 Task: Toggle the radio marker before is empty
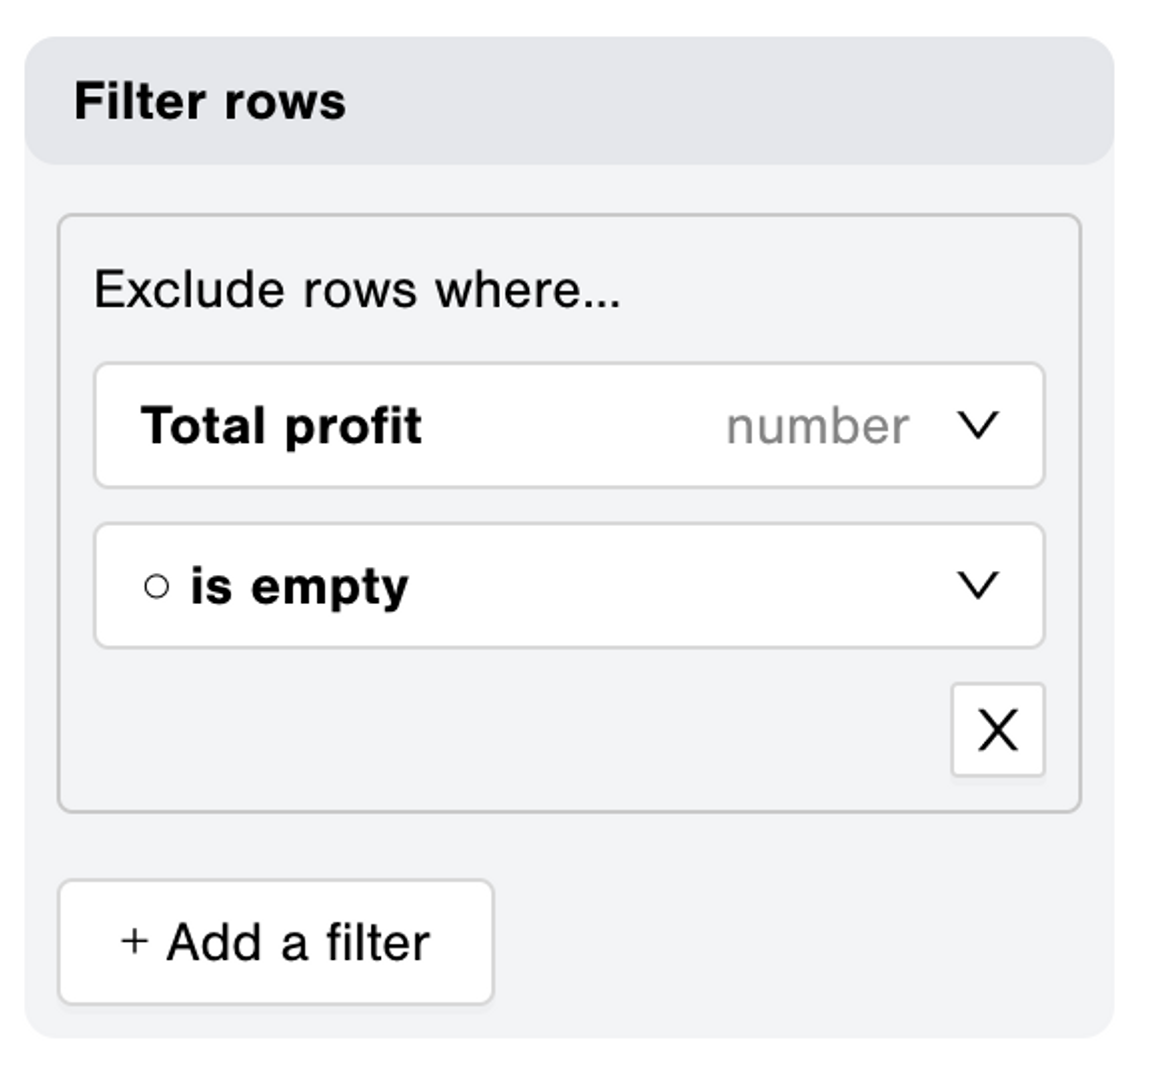coord(157,585)
